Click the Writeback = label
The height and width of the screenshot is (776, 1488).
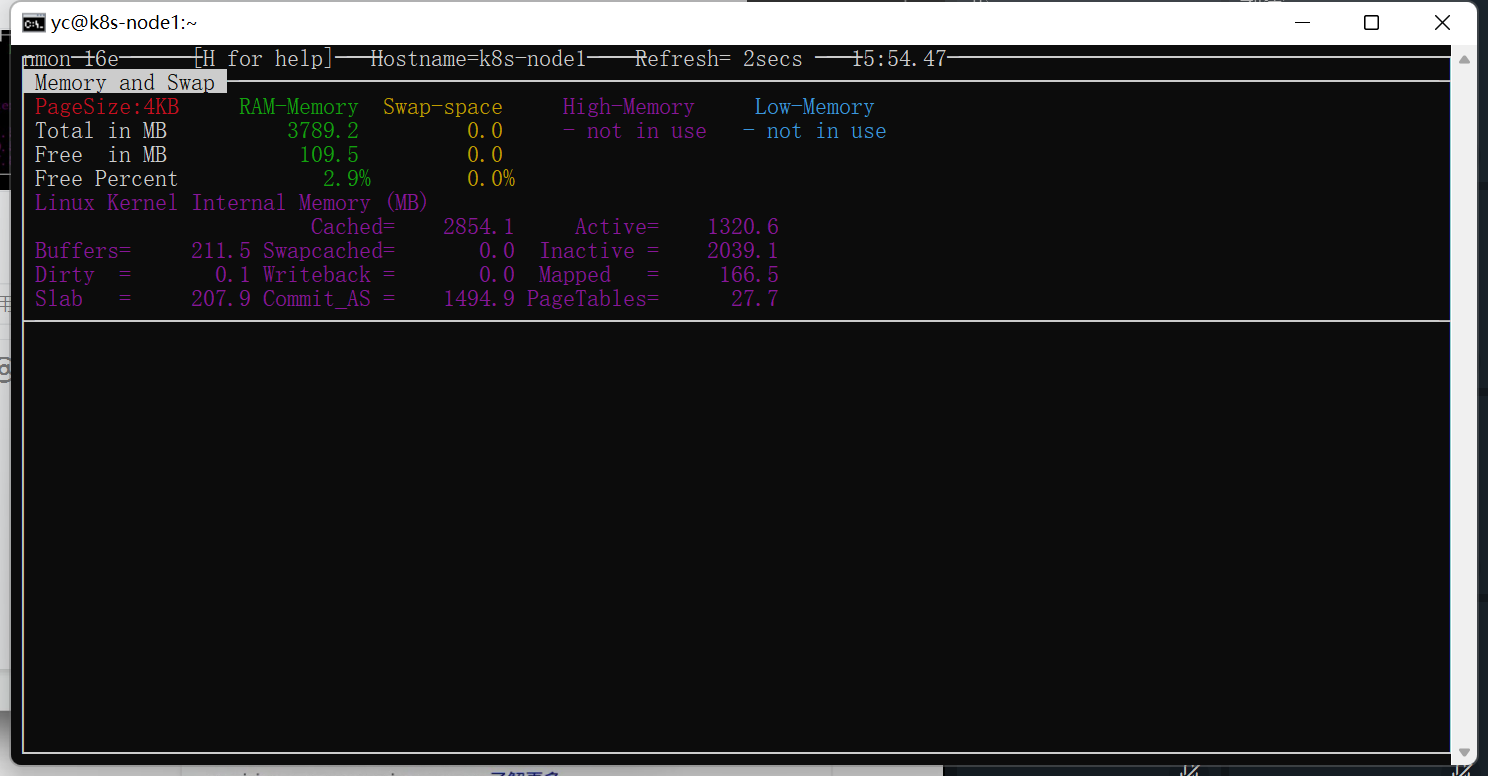click(329, 275)
